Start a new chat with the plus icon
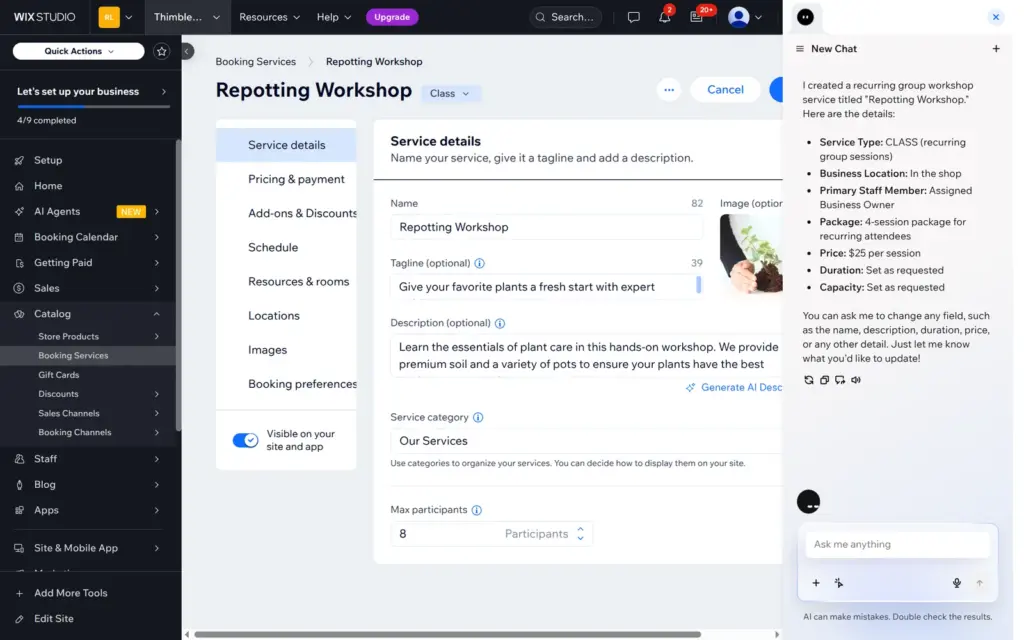Viewport: 1024px width, 640px height. [x=995, y=49]
